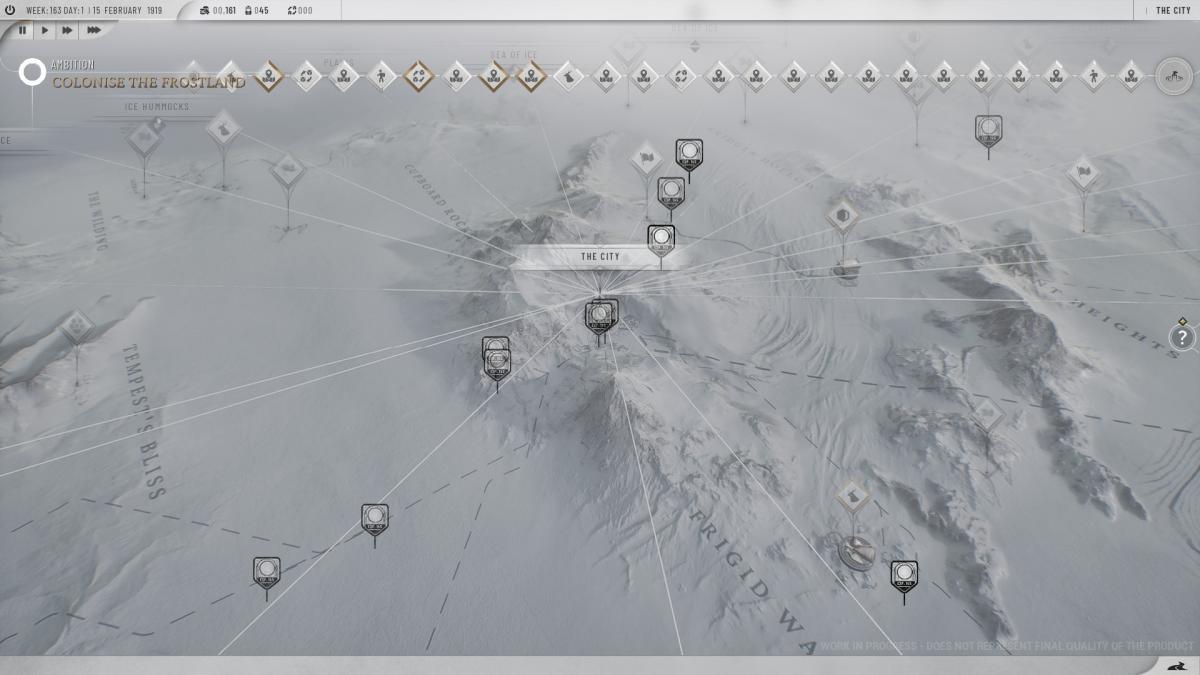Viewport: 1200px width, 675px height.
Task: Select the expedition marker beside the compass site
Action: pos(904,578)
